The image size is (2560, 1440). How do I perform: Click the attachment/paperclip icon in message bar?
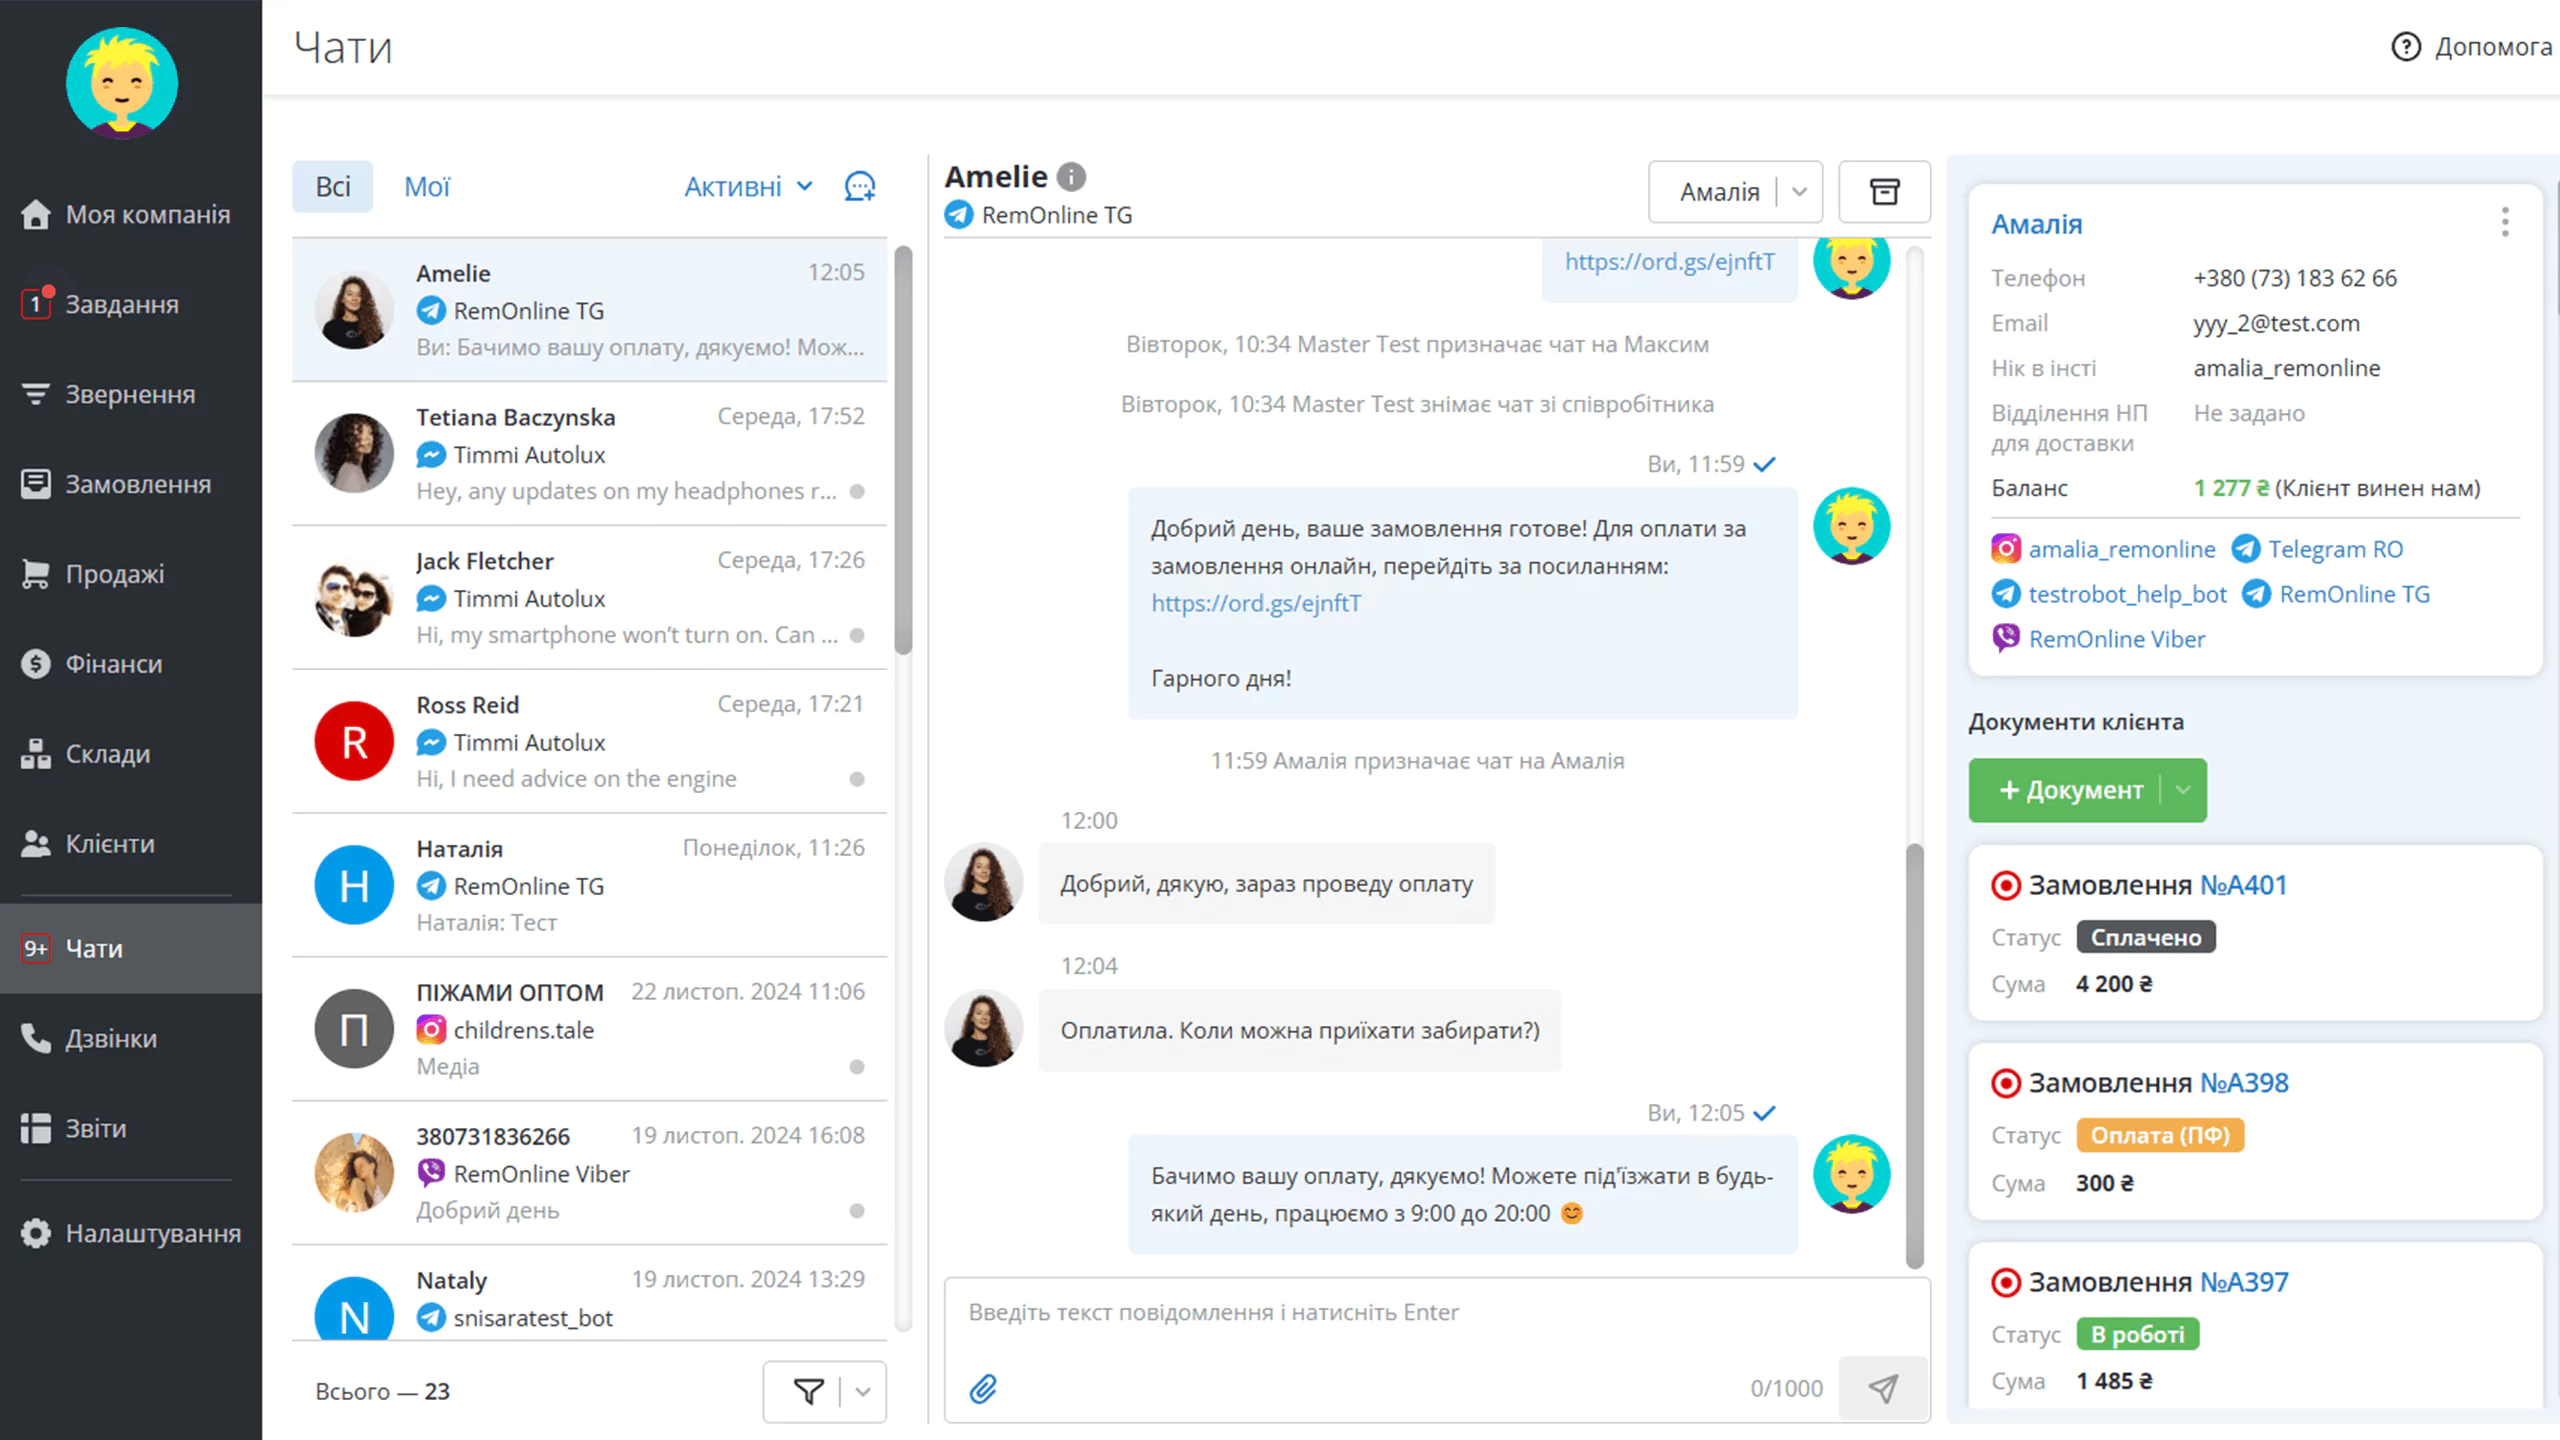pyautogui.click(x=985, y=1389)
